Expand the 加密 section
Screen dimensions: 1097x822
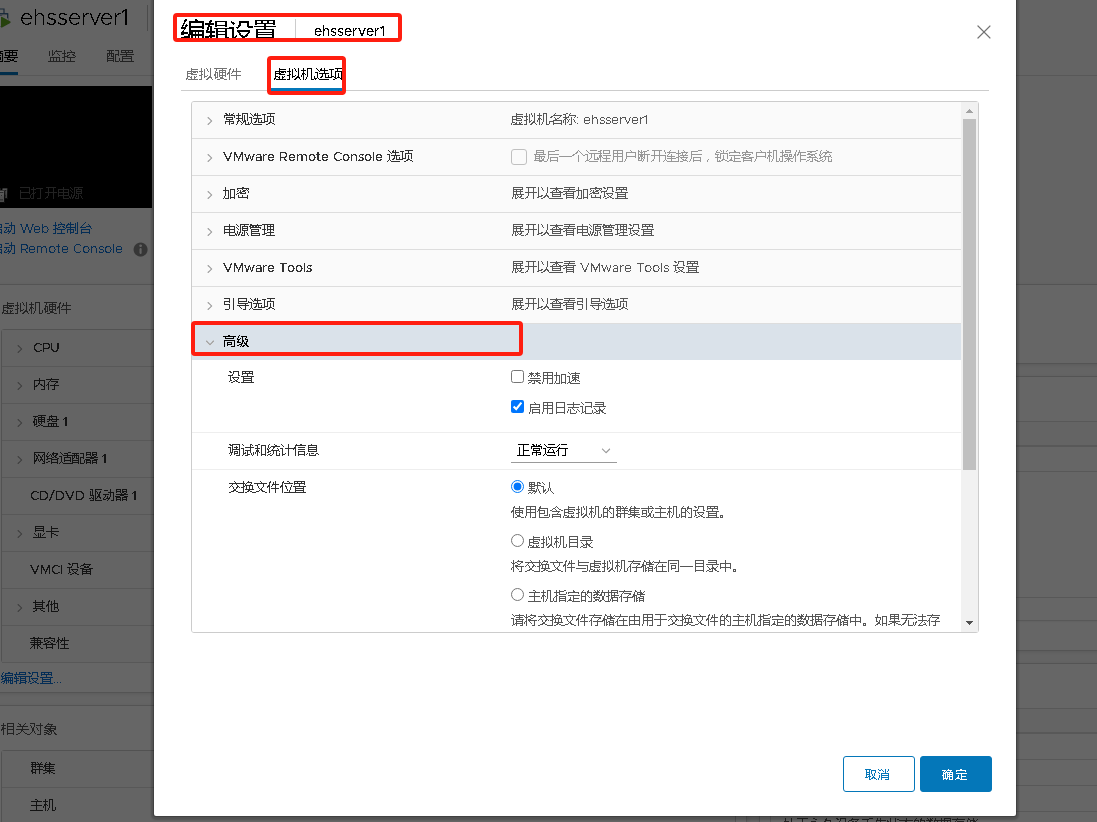(209, 194)
